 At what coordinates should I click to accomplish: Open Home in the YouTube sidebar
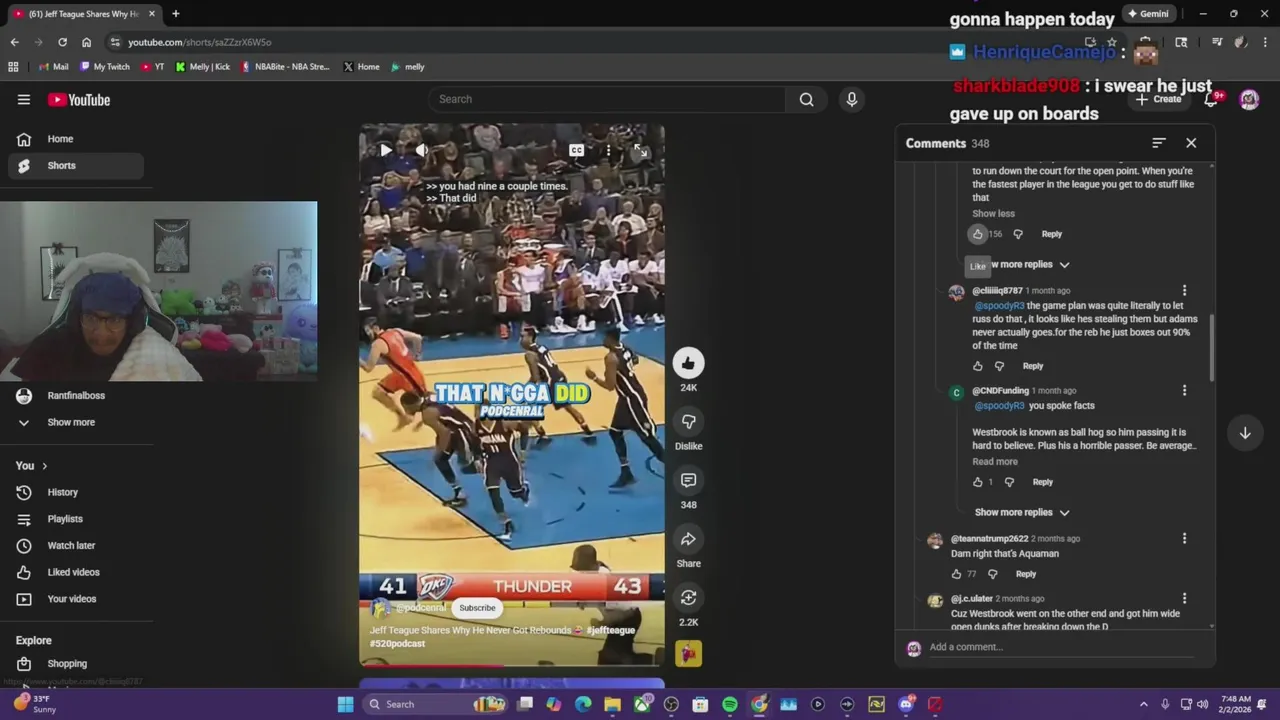pyautogui.click(x=76, y=139)
